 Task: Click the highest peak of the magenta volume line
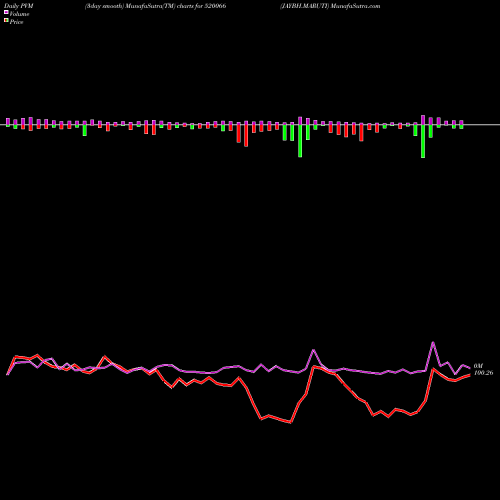click(x=433, y=342)
